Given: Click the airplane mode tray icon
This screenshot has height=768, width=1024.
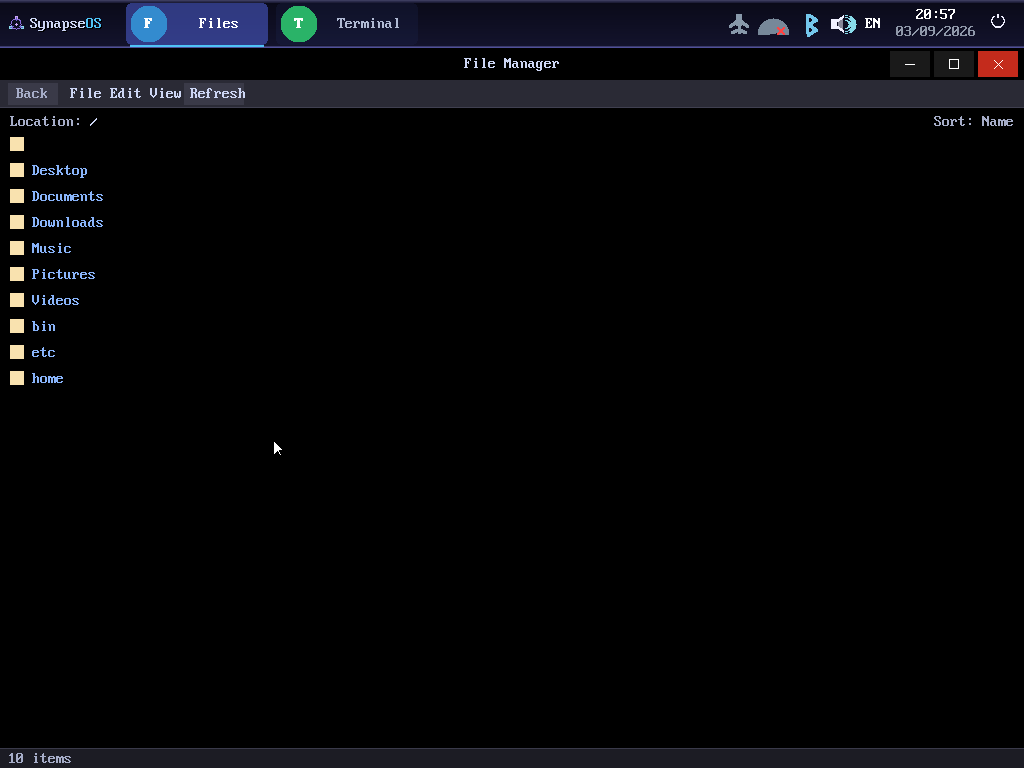Looking at the screenshot, I should [739, 24].
